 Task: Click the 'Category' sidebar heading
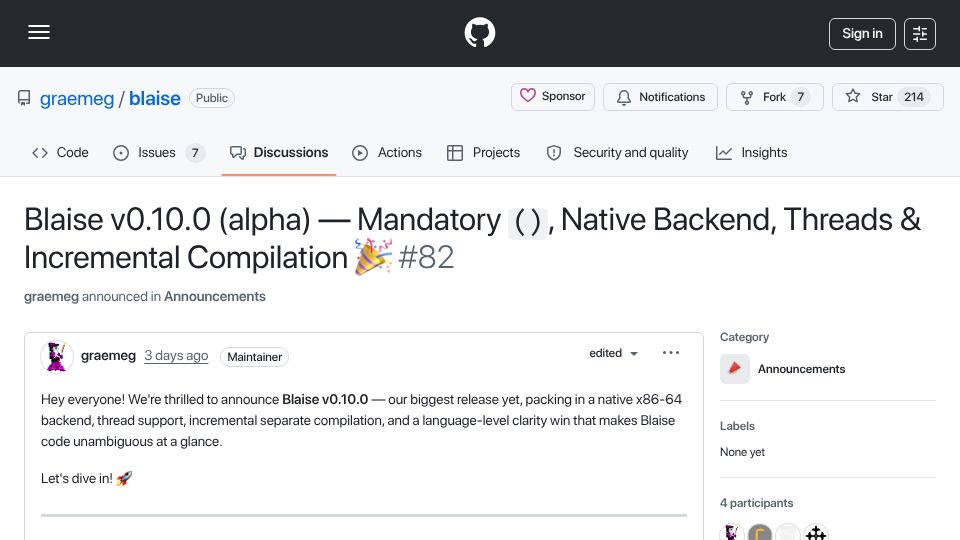(x=744, y=337)
